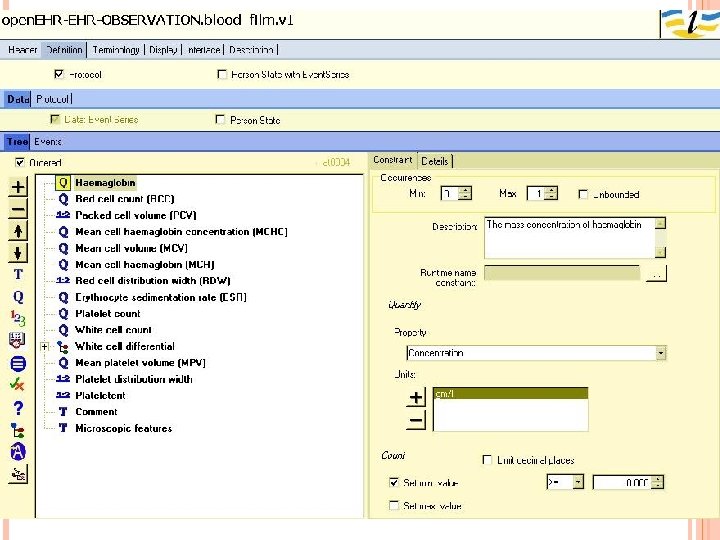Click the T icon beside Microscopic features

tap(63, 428)
